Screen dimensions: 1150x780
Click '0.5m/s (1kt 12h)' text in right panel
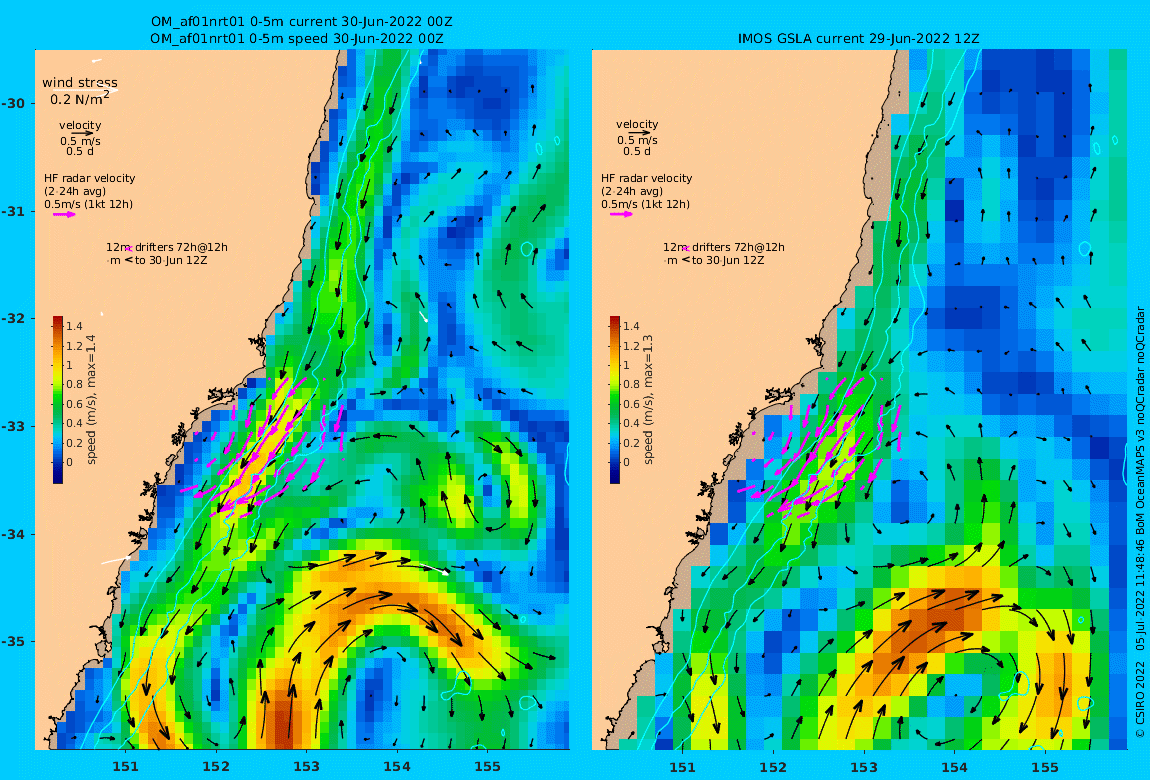(x=645, y=204)
